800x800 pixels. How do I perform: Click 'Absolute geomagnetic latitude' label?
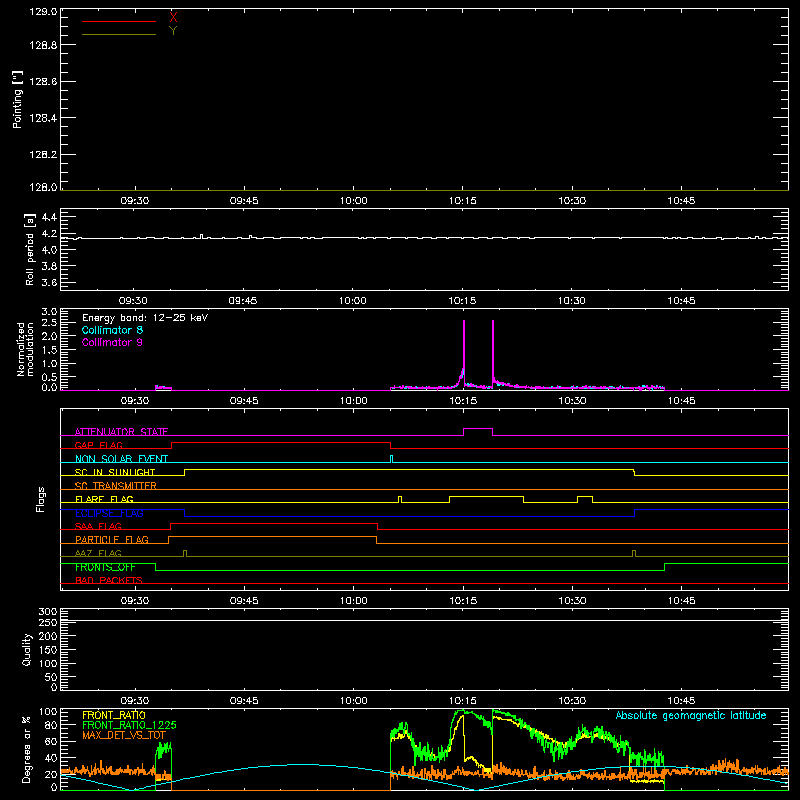691,715
